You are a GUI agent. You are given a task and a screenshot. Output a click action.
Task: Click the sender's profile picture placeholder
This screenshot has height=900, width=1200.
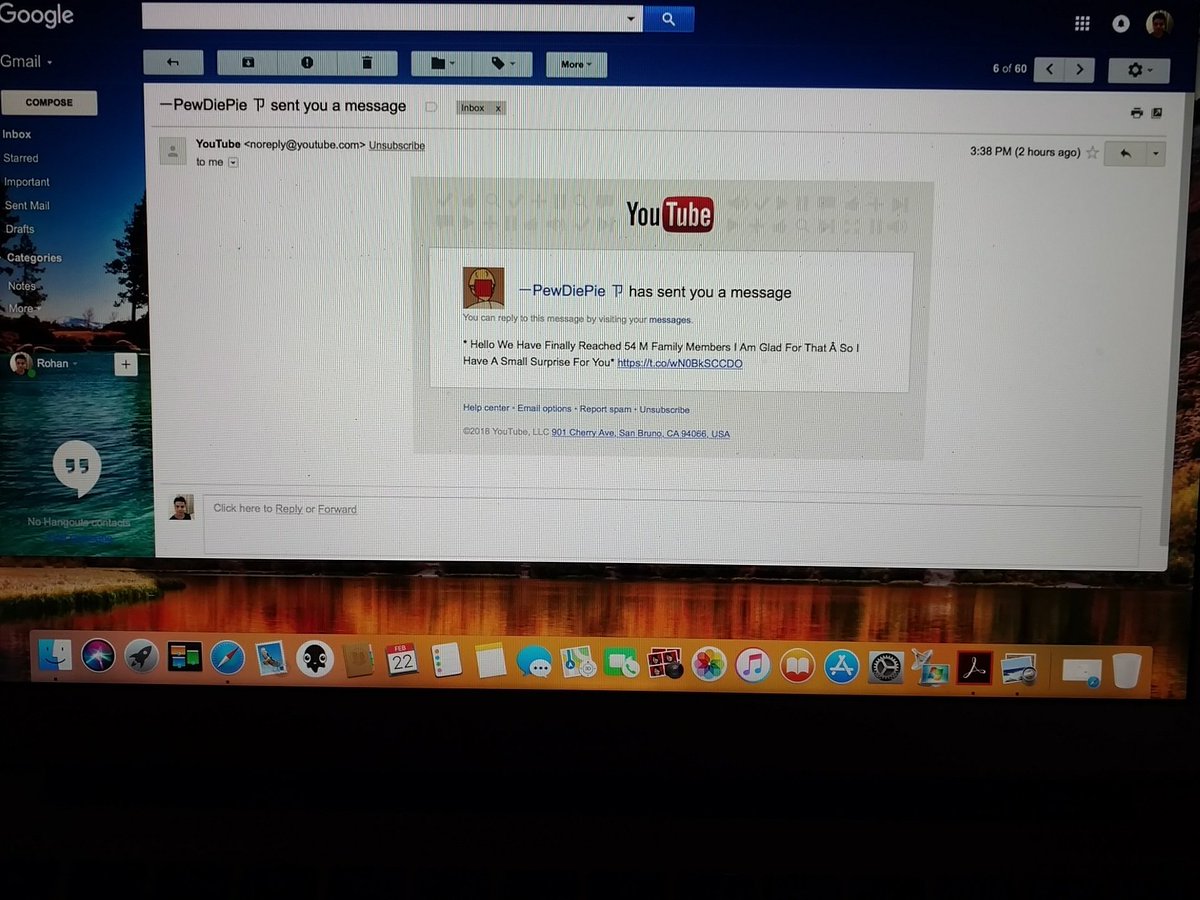[173, 151]
